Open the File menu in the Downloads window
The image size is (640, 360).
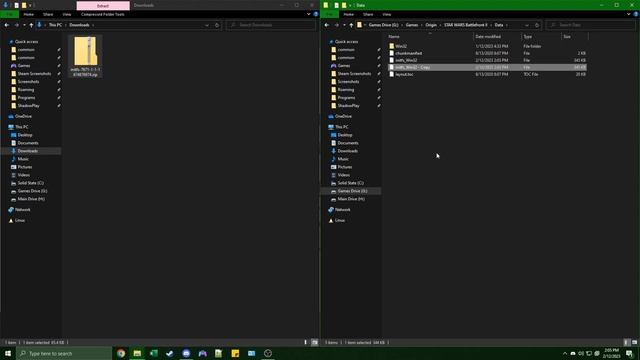(x=9, y=14)
